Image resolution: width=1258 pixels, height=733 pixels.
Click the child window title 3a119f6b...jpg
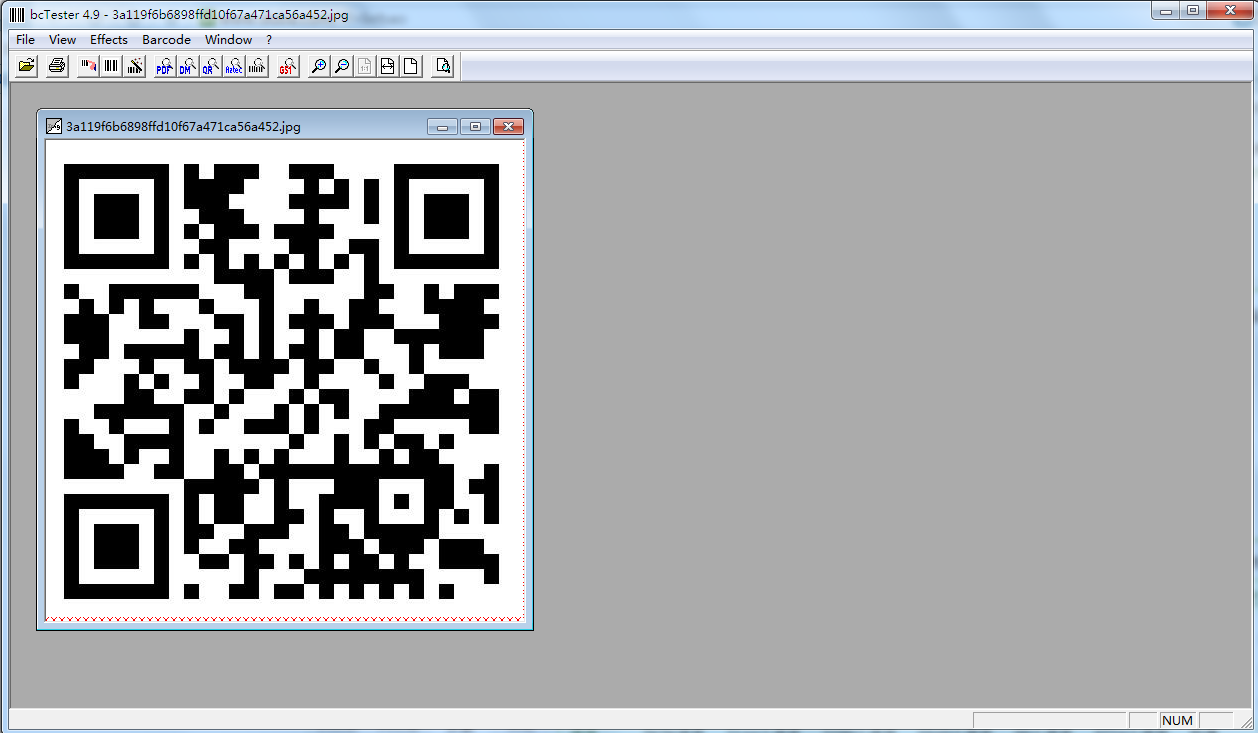coord(183,126)
